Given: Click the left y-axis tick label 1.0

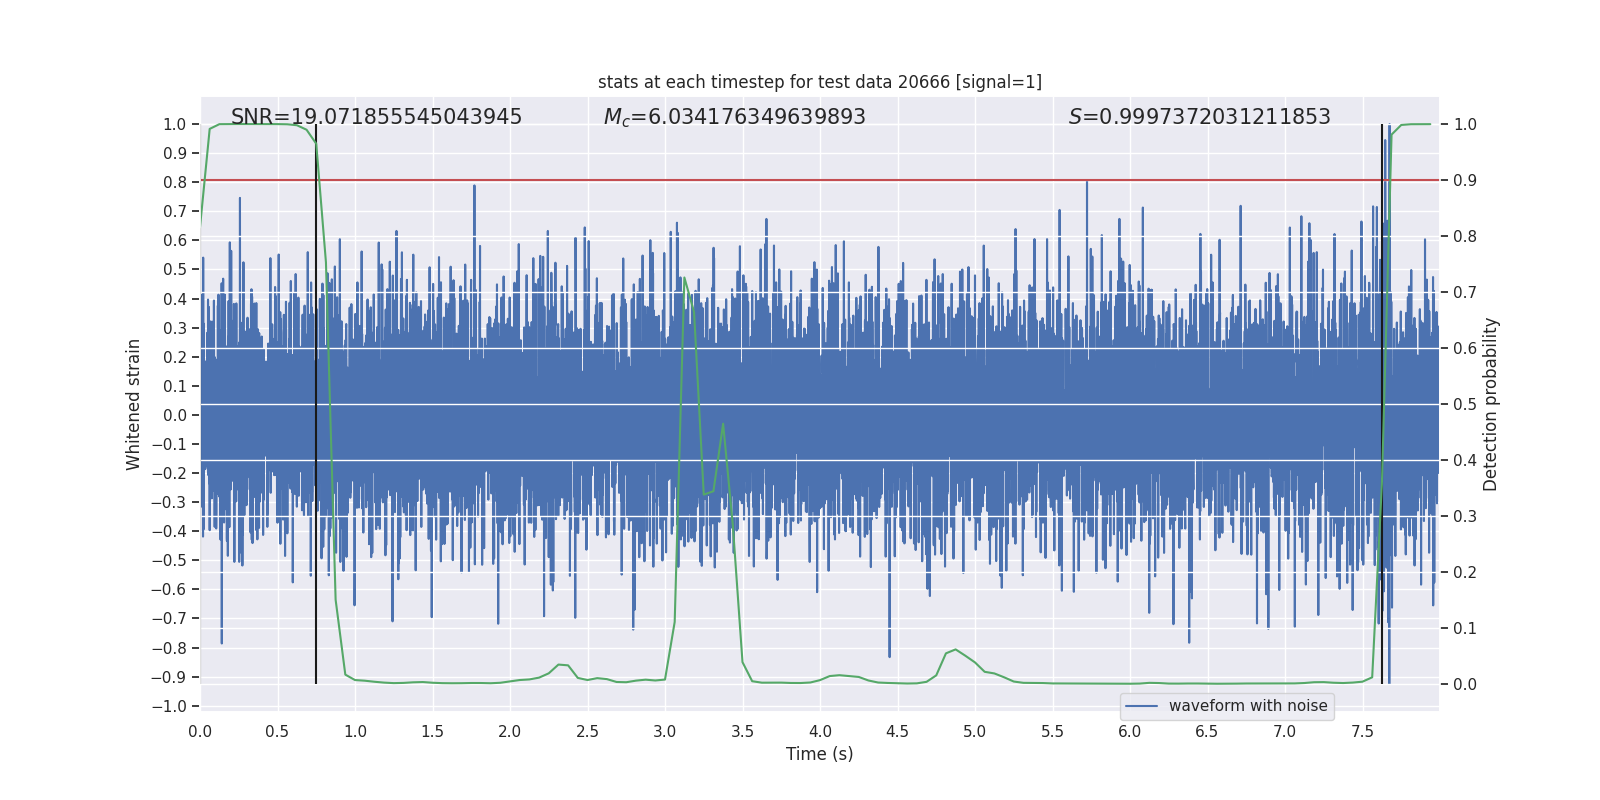Looking at the screenshot, I should click(174, 125).
